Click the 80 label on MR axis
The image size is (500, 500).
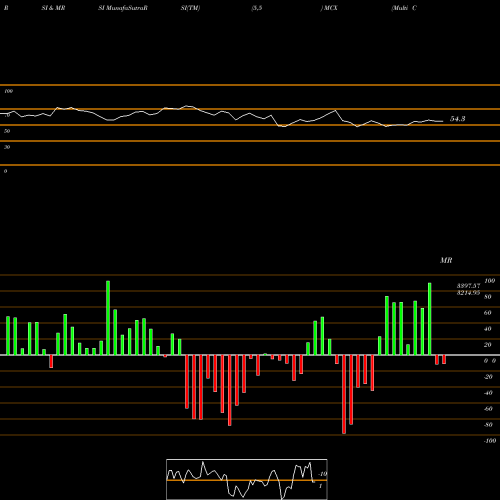click(488, 297)
